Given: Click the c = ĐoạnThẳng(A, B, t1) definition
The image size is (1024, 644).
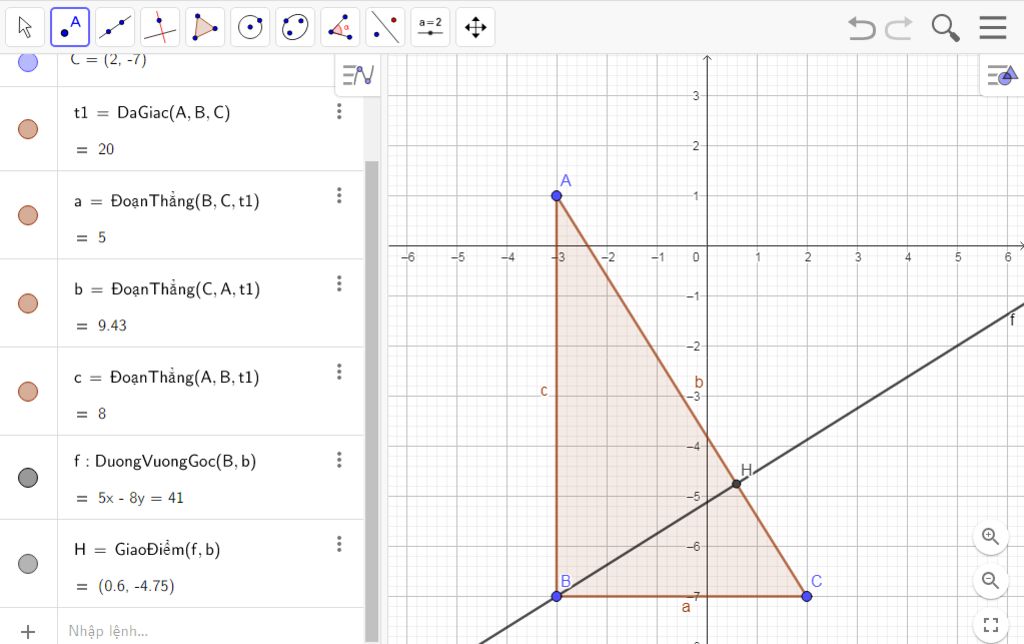Looking at the screenshot, I should click(x=167, y=378).
